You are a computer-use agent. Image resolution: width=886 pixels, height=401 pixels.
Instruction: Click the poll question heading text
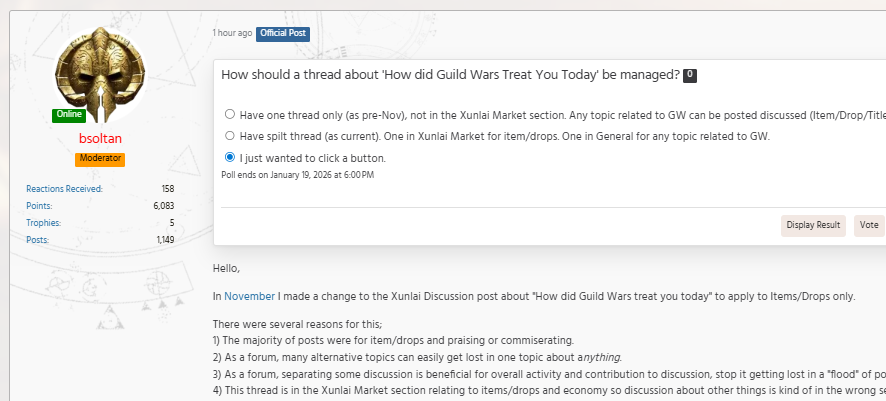450,76
